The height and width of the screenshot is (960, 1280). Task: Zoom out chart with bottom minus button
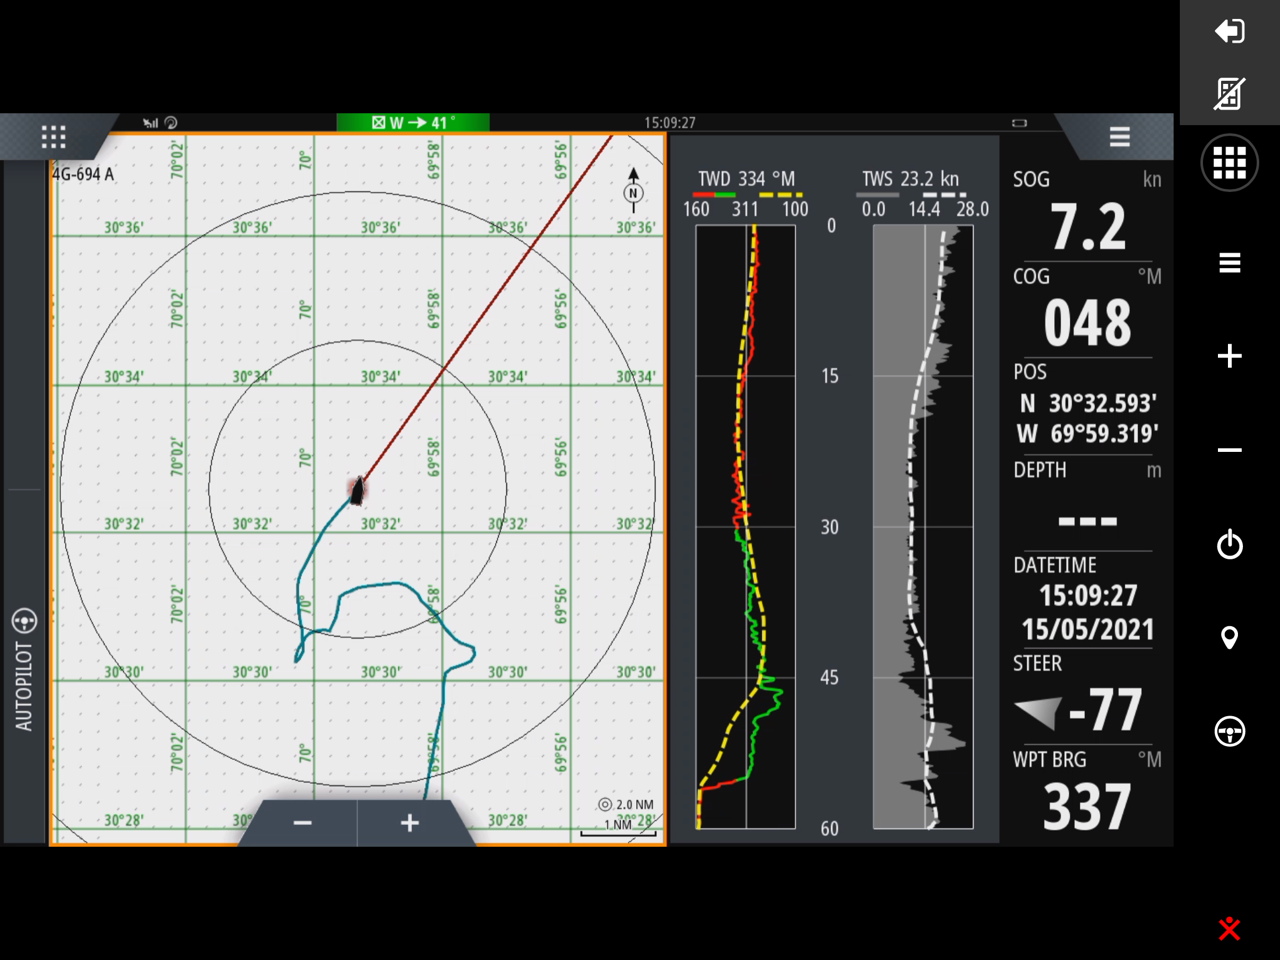pos(302,823)
